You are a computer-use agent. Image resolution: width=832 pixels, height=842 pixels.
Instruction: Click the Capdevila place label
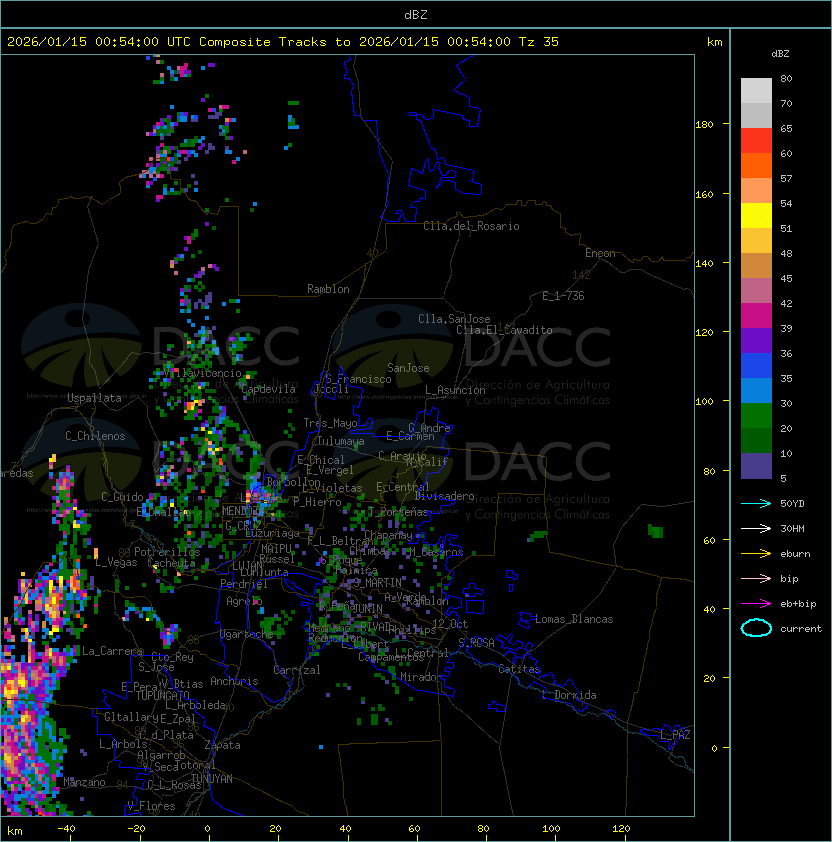pos(268,389)
